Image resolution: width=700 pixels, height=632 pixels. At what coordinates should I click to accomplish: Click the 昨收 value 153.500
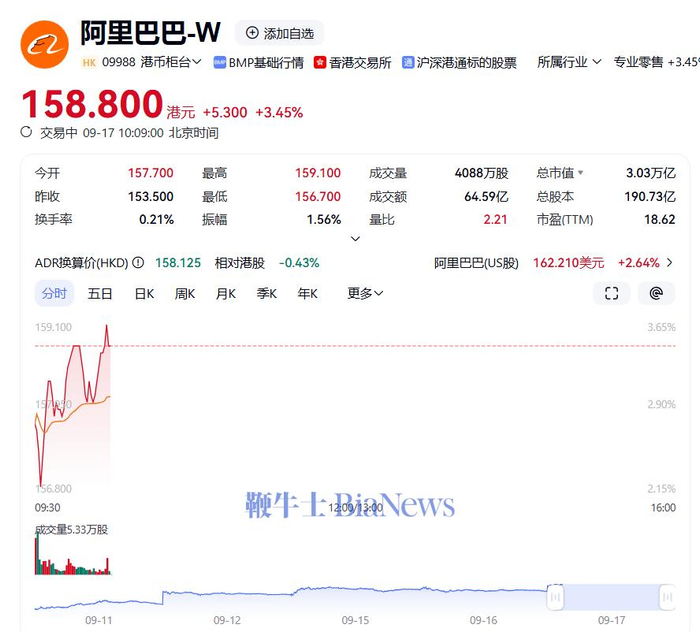pyautogui.click(x=150, y=196)
